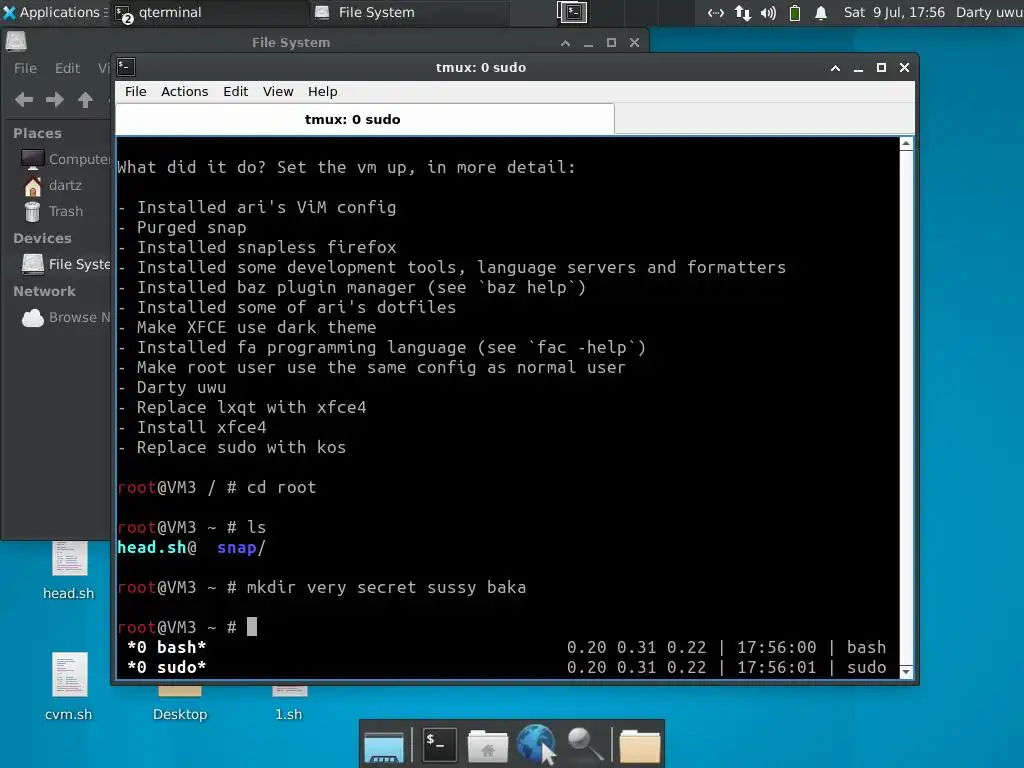The image size is (1024, 768).
Task: Roll up the tmux terminal window
Action: (x=835, y=68)
